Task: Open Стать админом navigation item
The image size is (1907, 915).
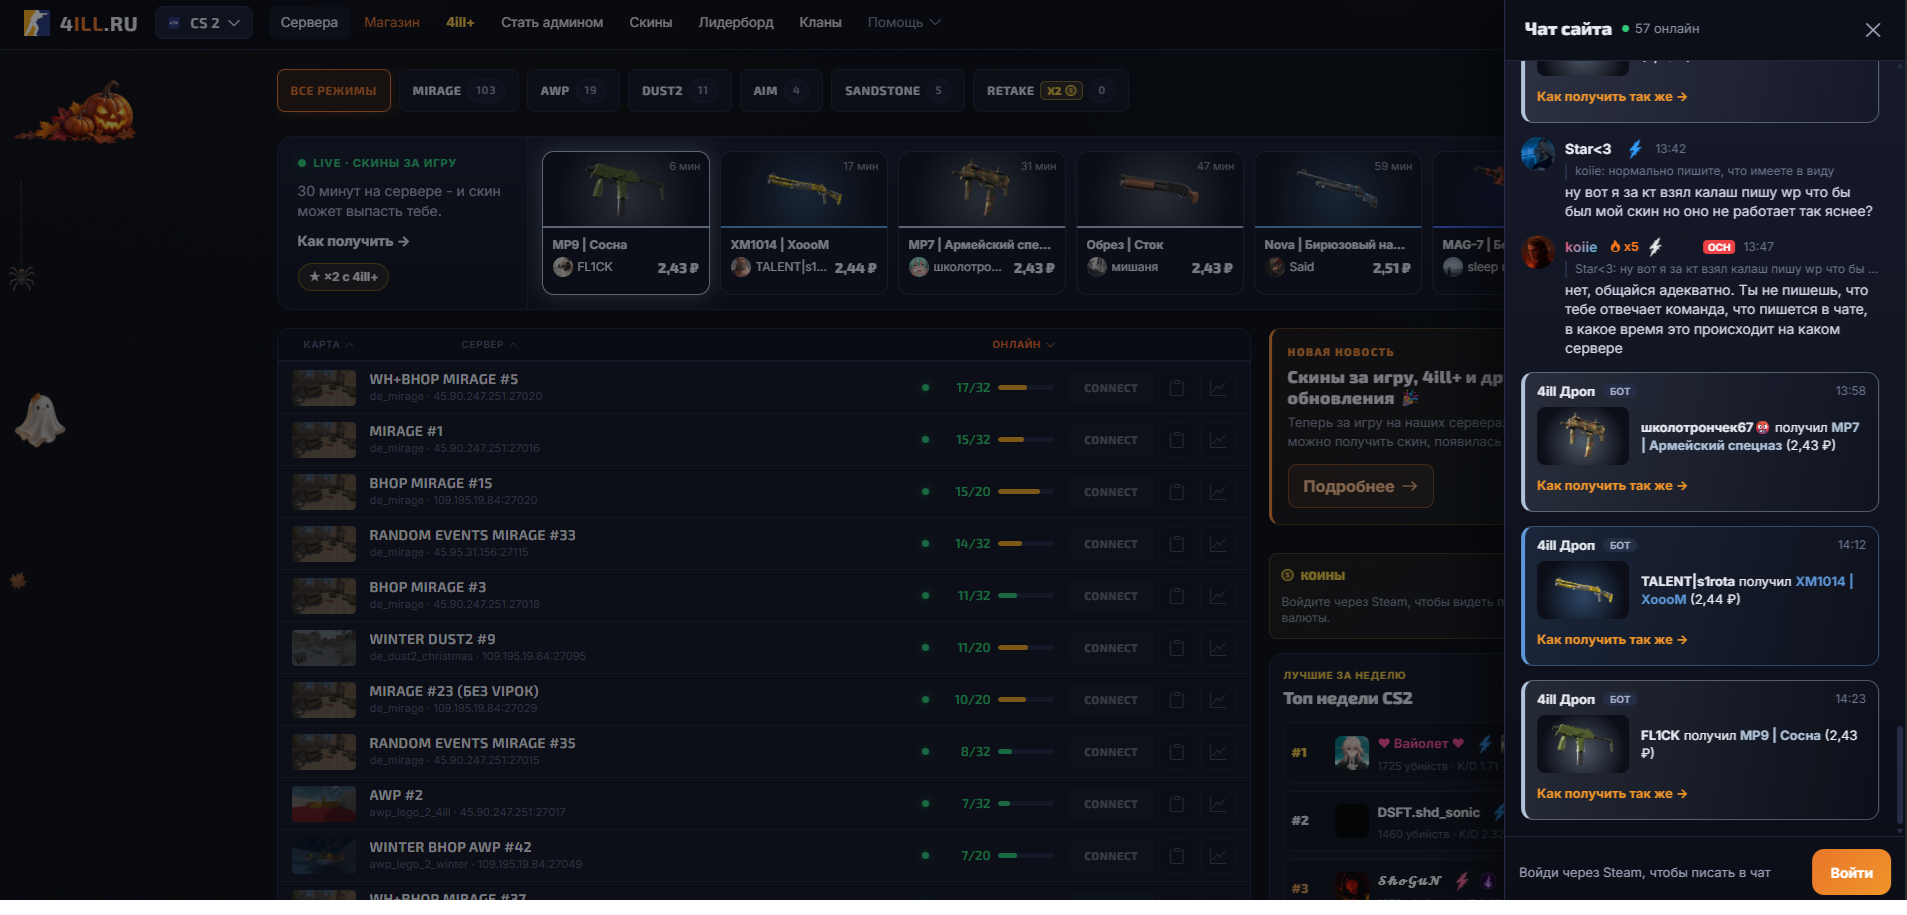Action: (x=552, y=22)
